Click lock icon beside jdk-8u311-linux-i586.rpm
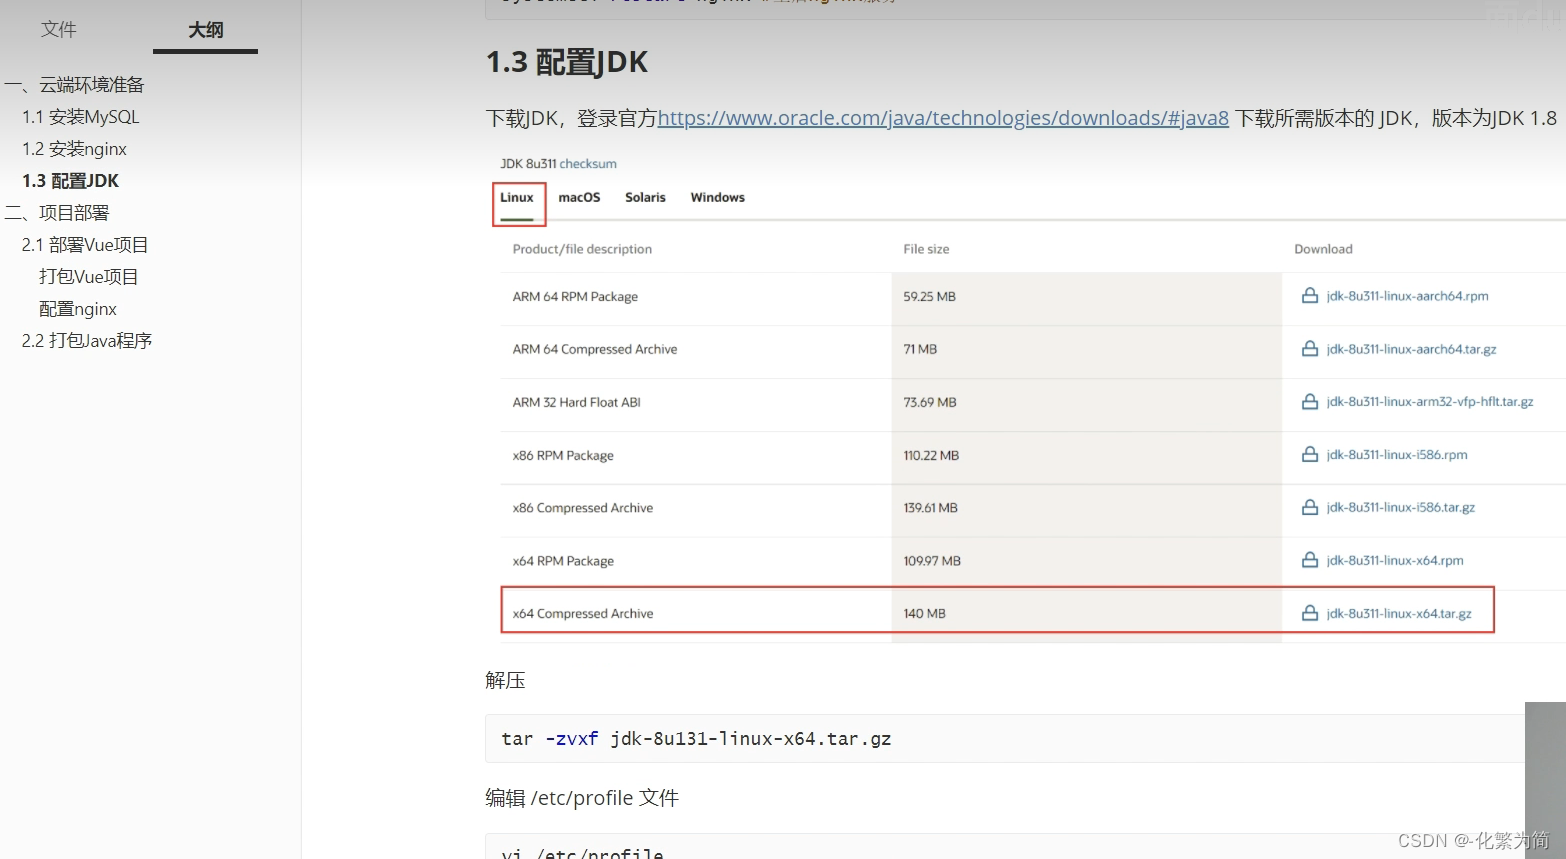The width and height of the screenshot is (1566, 859). coord(1310,455)
